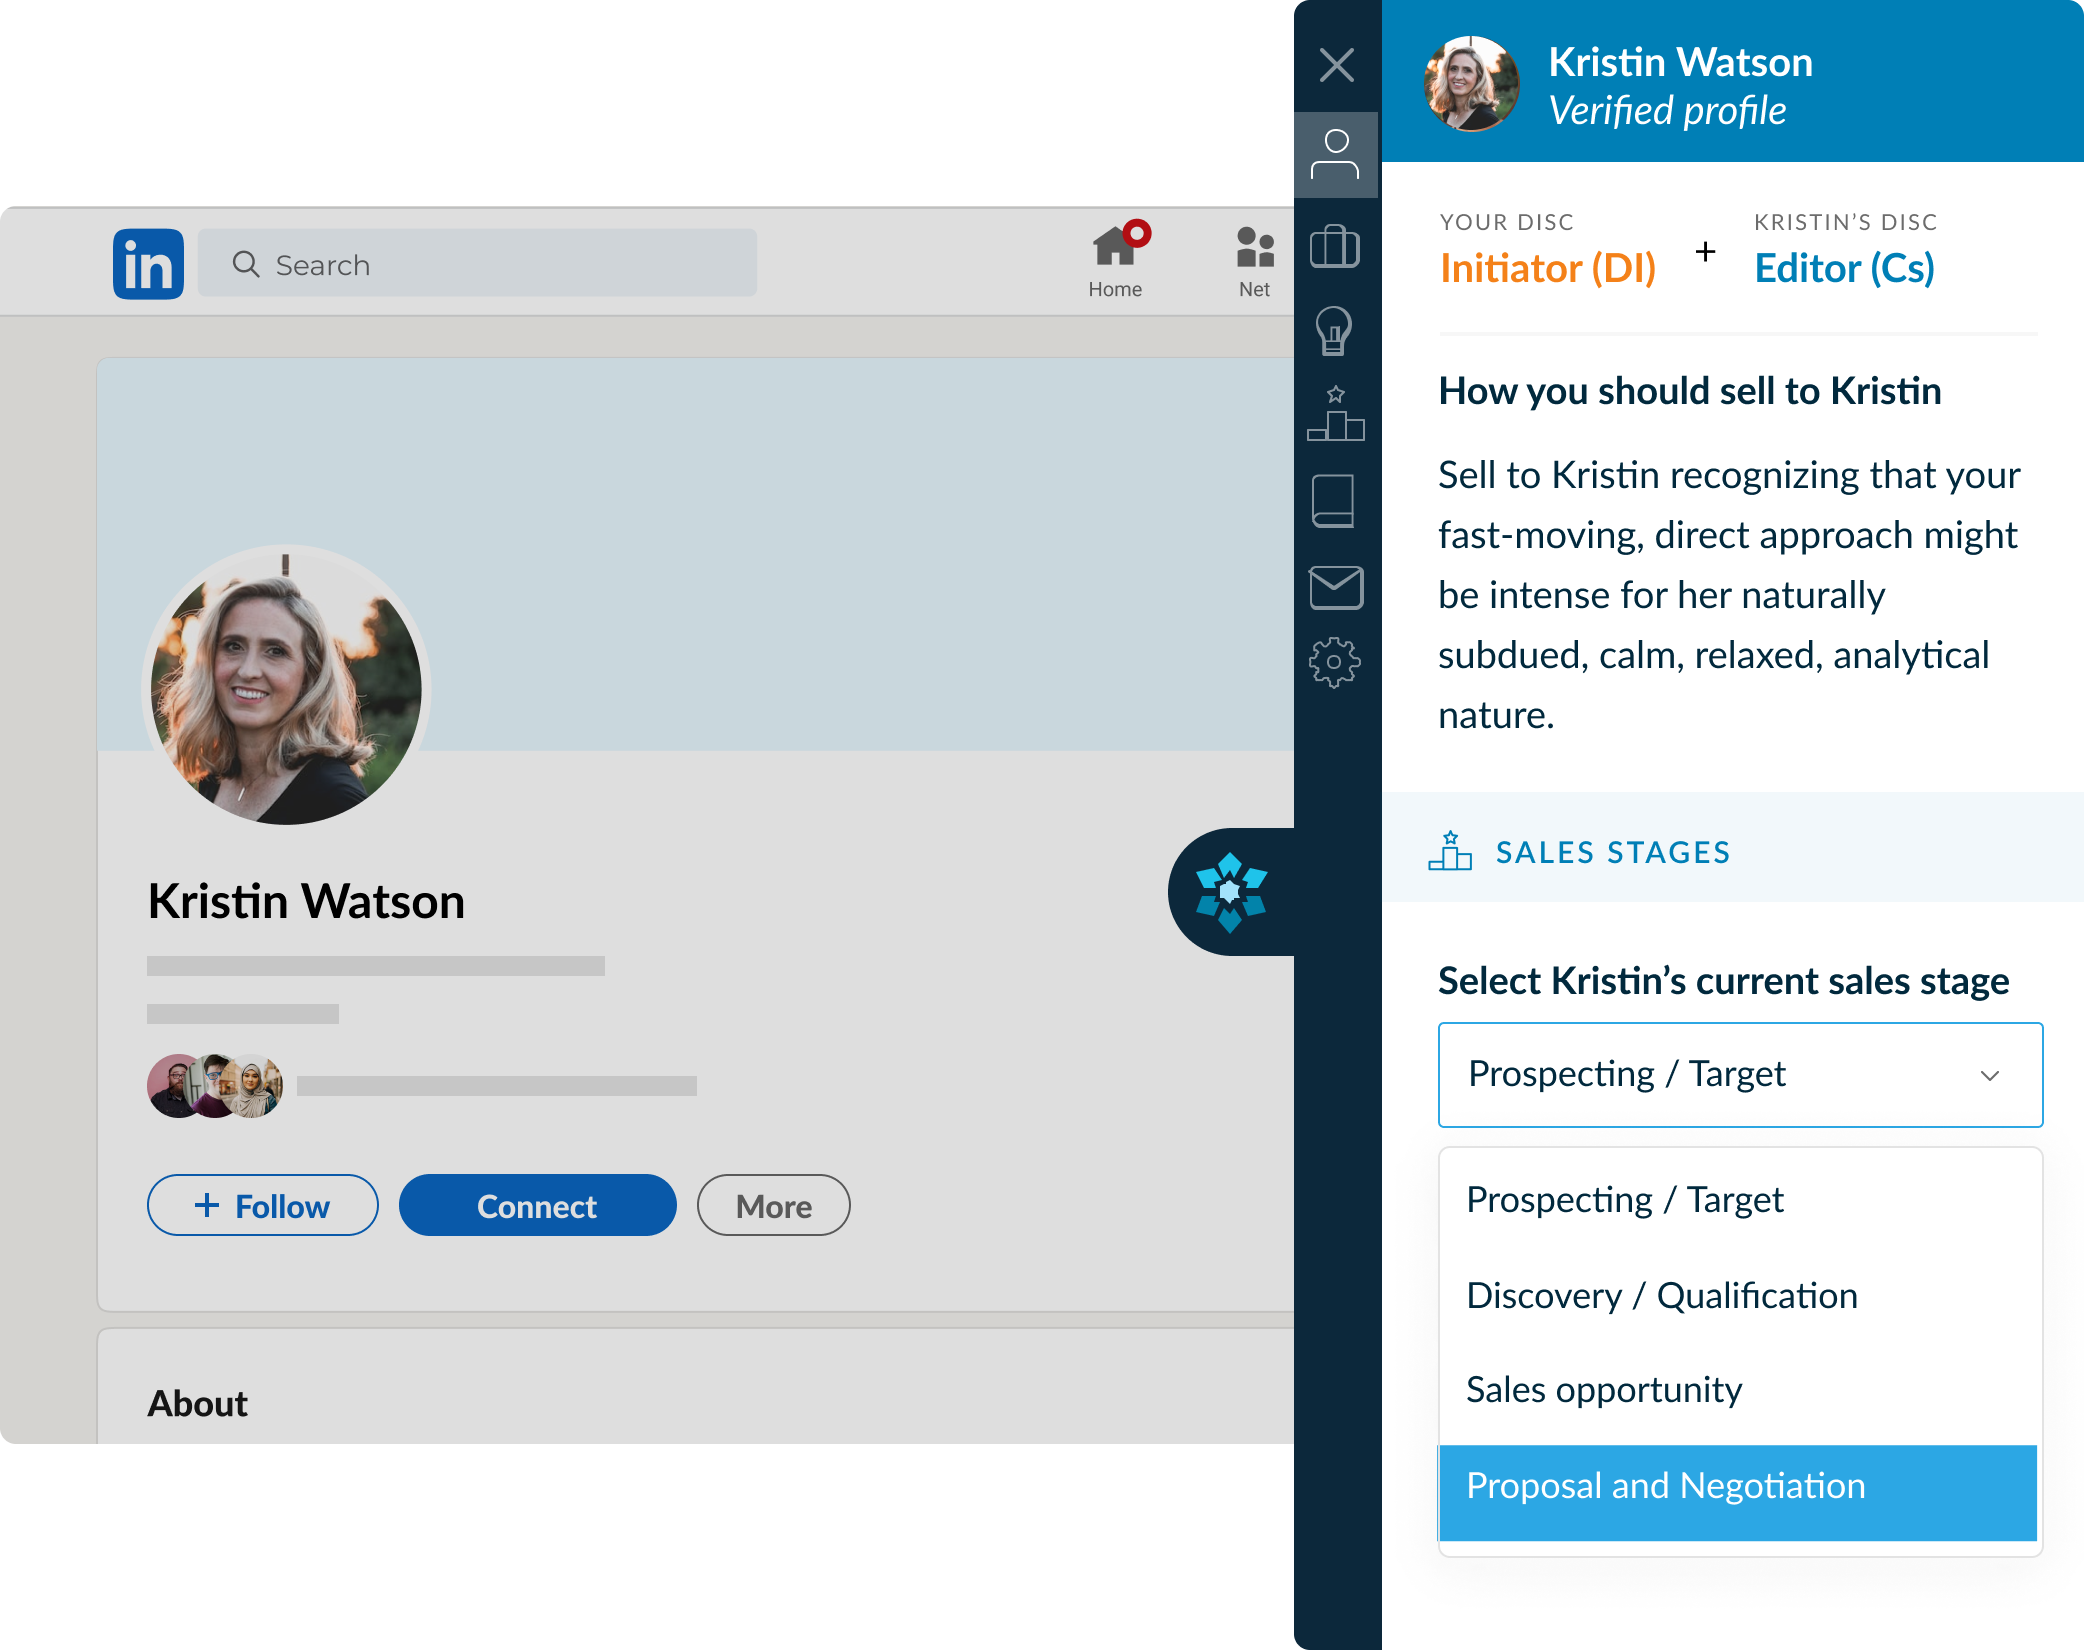Image resolution: width=2084 pixels, height=1650 pixels.
Task: Click the Crystal extension launcher icon
Action: click(x=1231, y=891)
